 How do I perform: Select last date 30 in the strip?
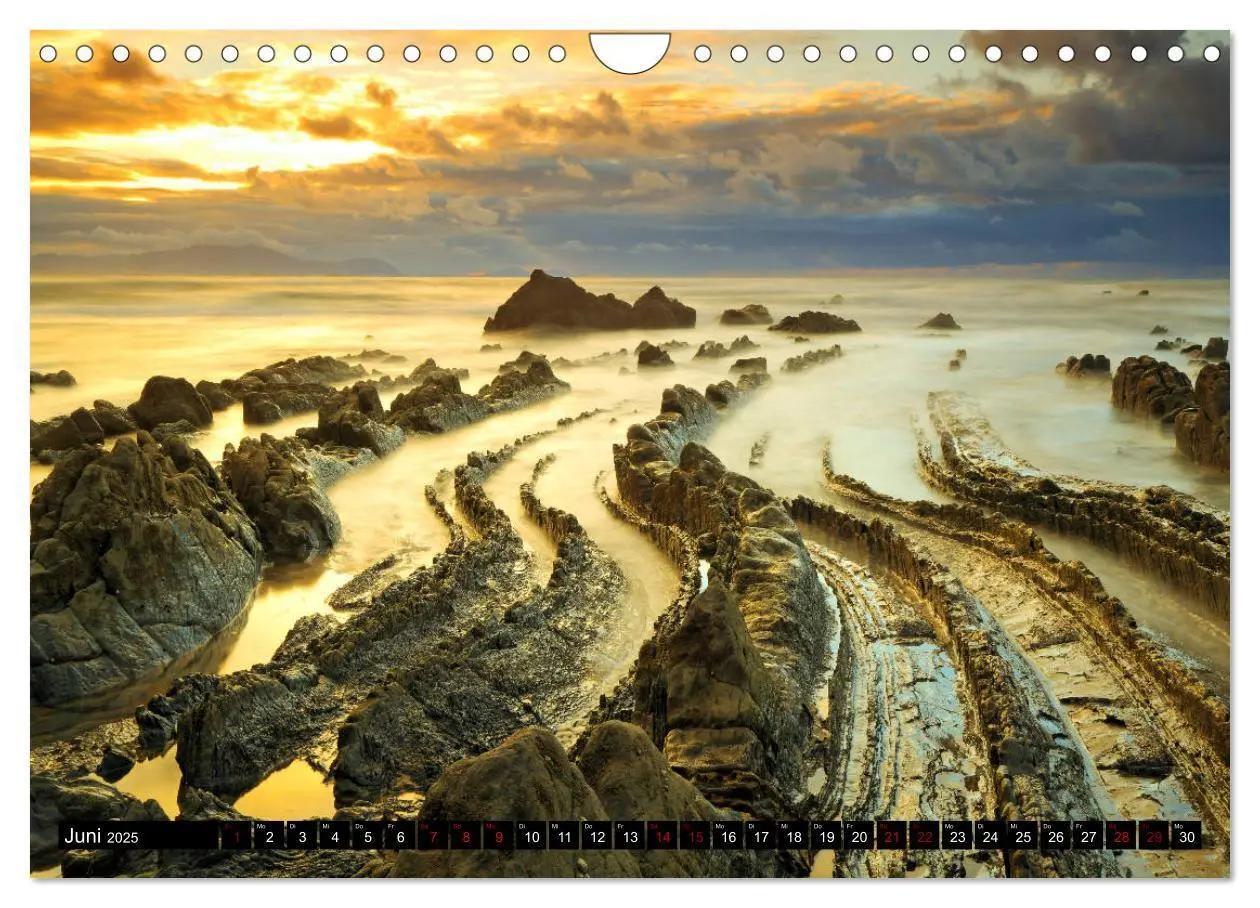(x=1186, y=836)
